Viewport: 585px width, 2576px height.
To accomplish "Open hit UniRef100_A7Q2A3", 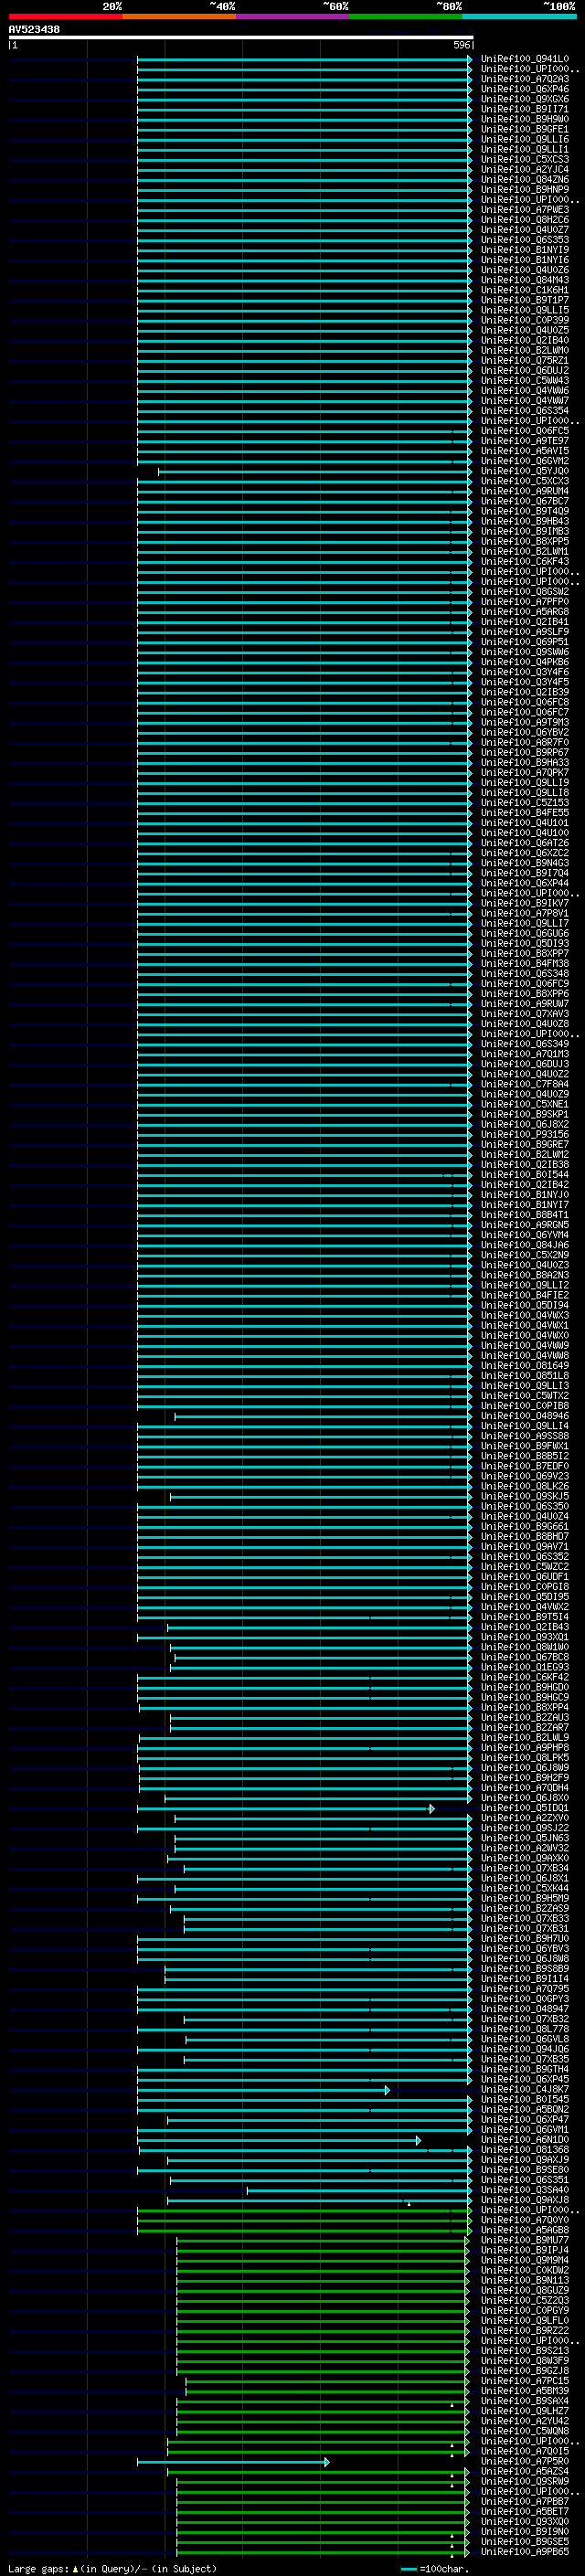I will tap(525, 79).
